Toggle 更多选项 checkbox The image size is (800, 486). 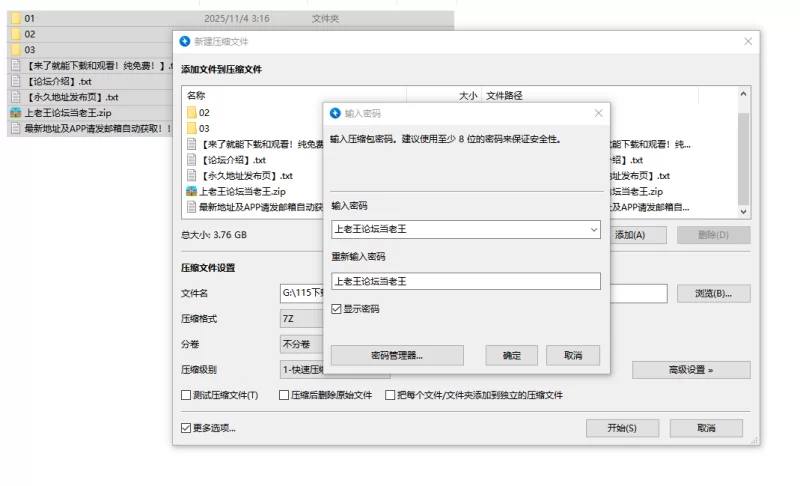[x=186, y=428]
